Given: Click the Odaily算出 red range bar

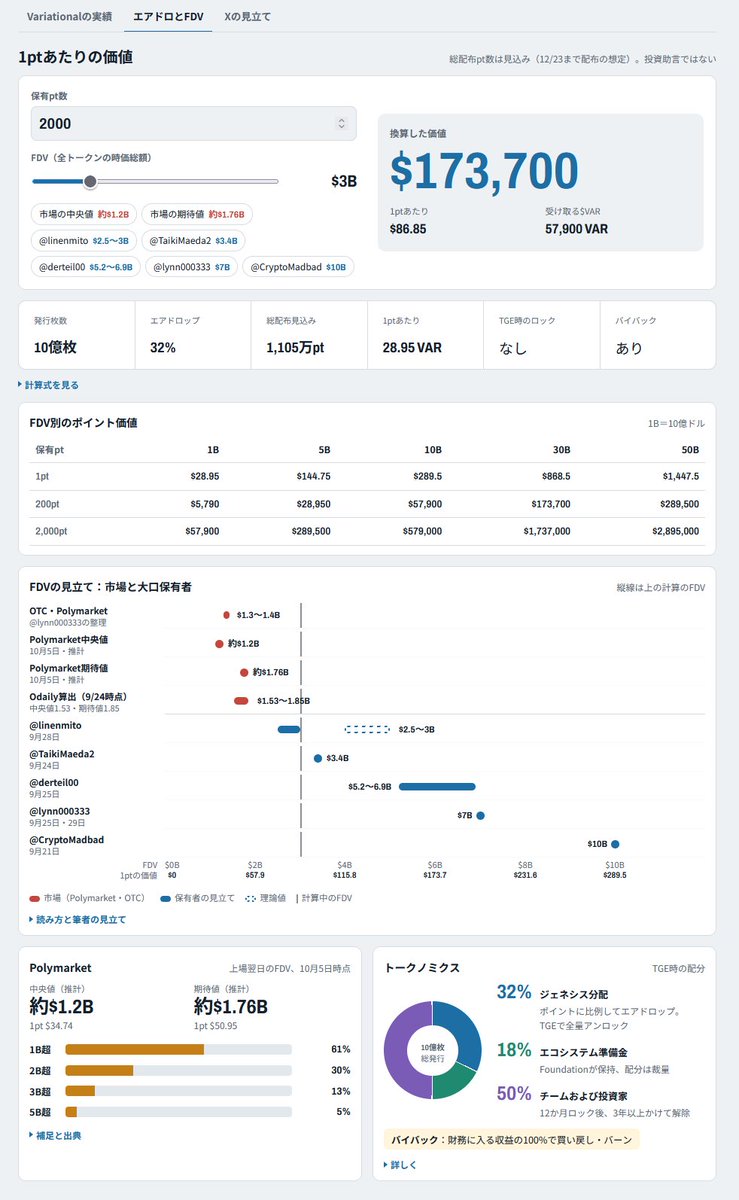Looking at the screenshot, I should click(x=241, y=701).
